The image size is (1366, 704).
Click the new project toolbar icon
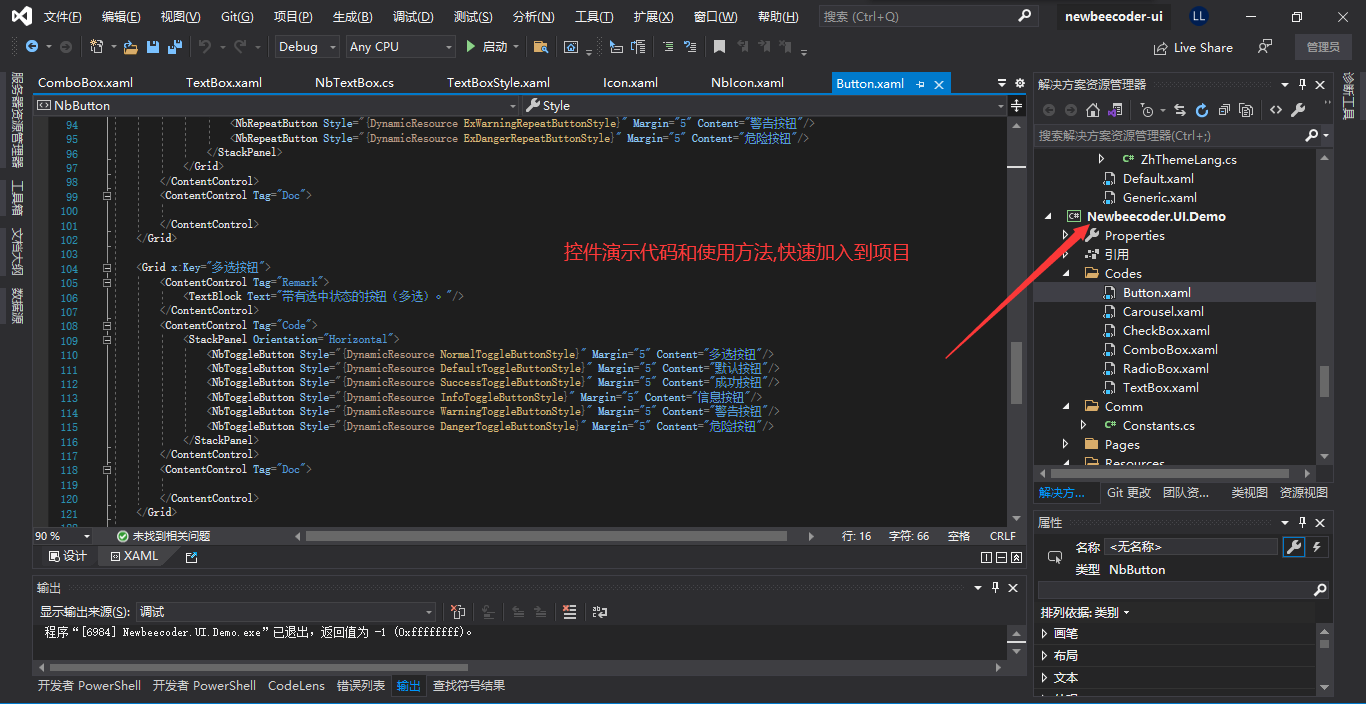96,47
